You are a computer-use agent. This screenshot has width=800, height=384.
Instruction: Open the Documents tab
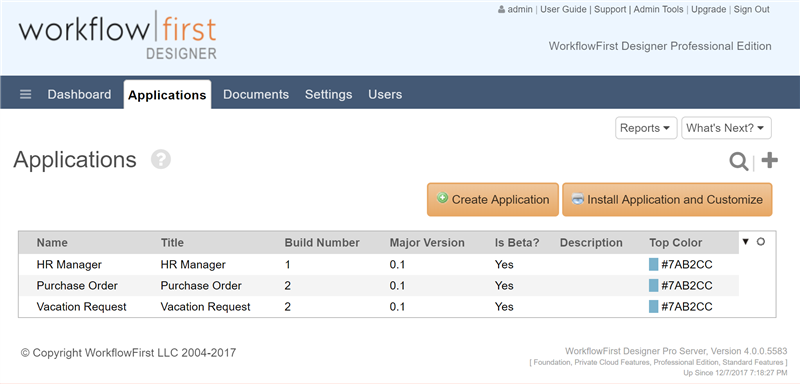(x=256, y=94)
